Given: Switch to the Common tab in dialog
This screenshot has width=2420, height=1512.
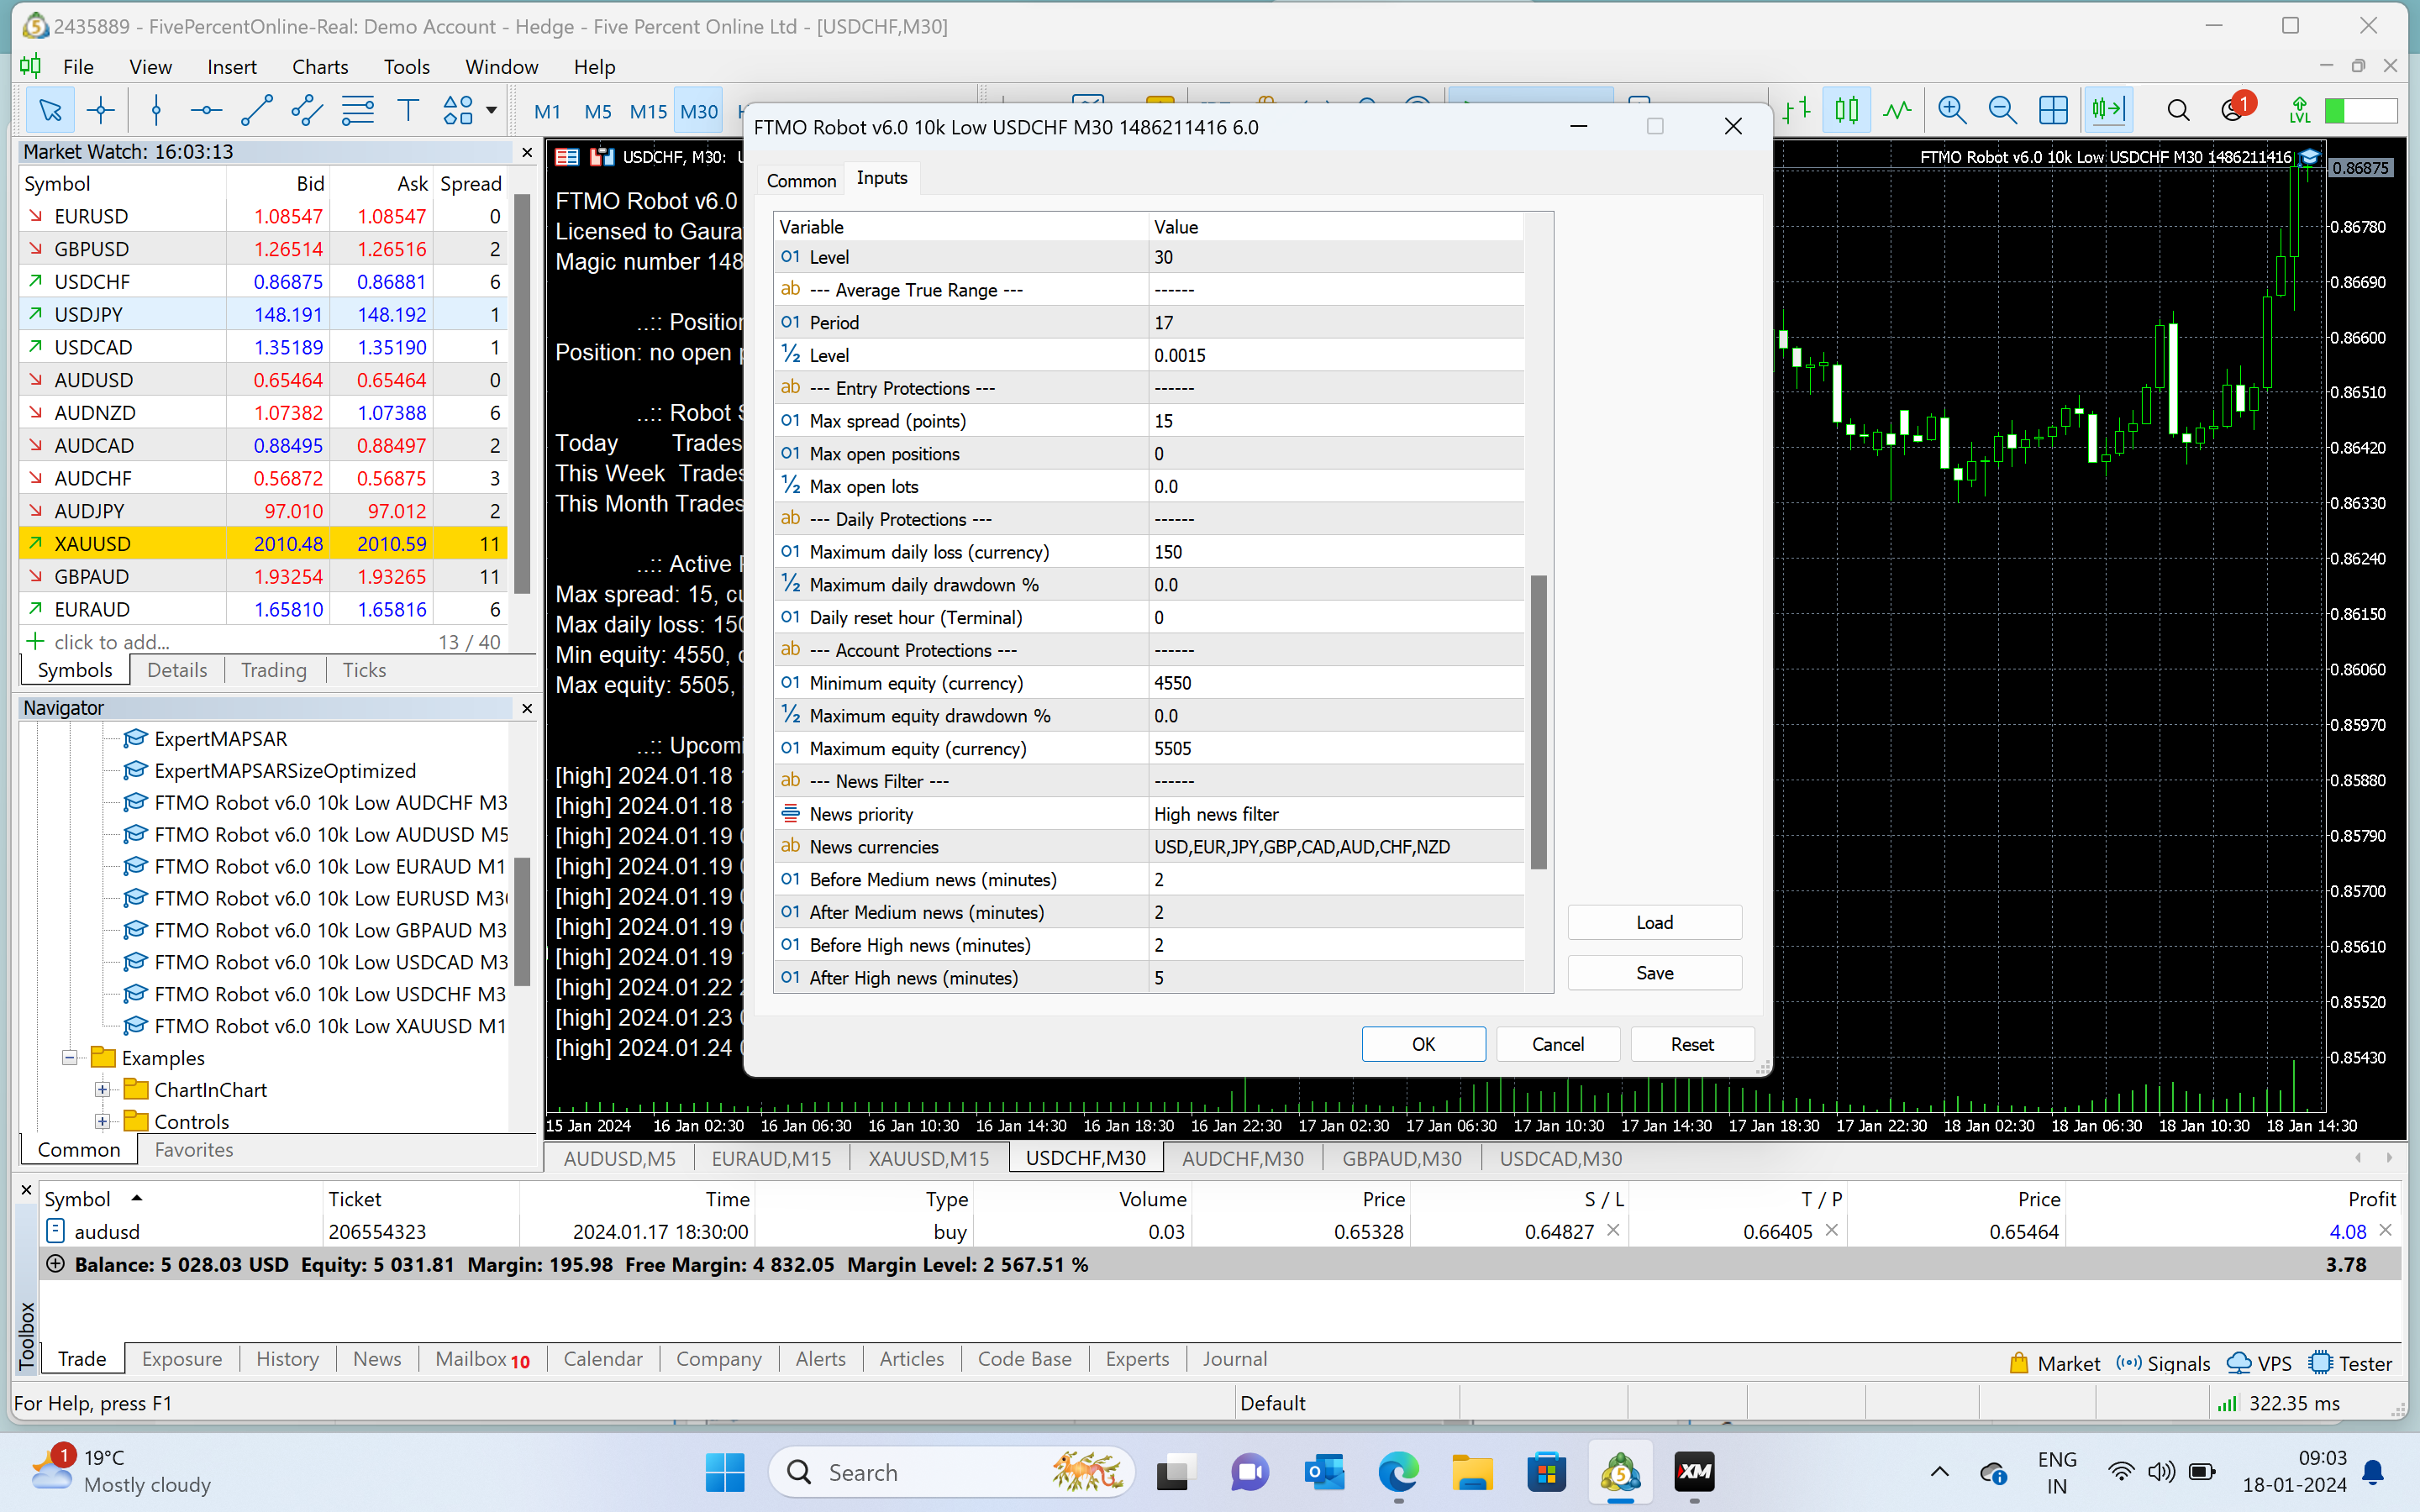Looking at the screenshot, I should click(801, 180).
